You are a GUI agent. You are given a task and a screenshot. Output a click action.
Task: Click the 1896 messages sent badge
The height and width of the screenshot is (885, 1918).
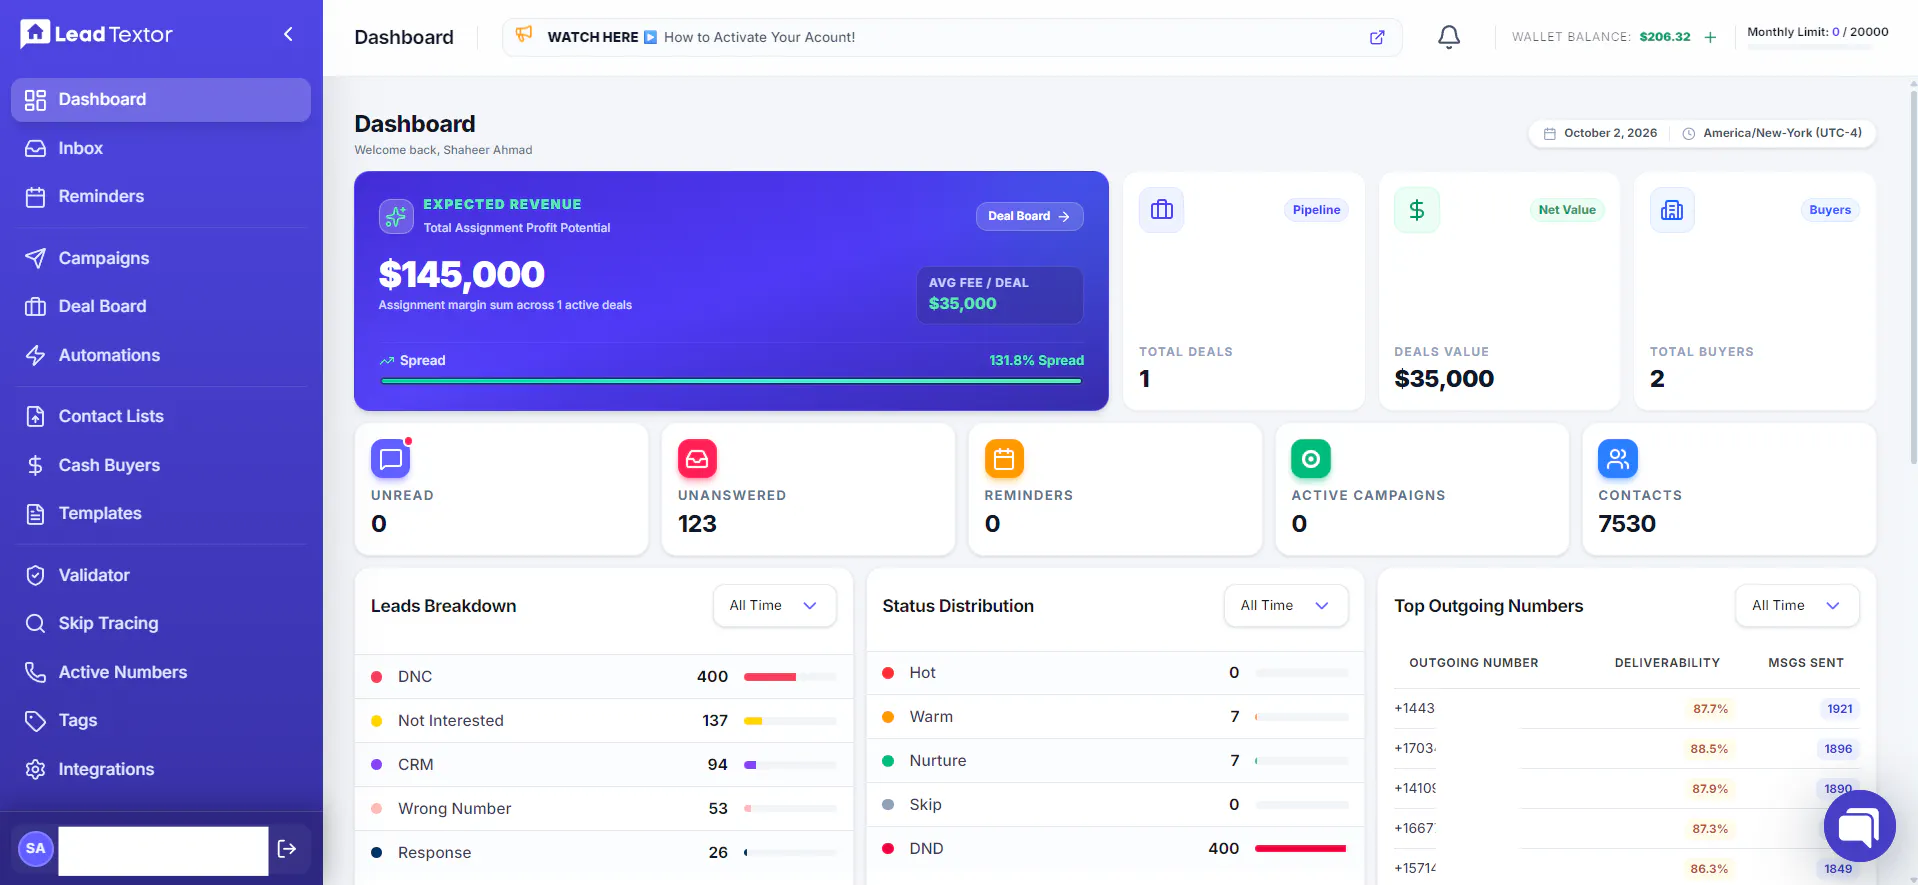1838,749
